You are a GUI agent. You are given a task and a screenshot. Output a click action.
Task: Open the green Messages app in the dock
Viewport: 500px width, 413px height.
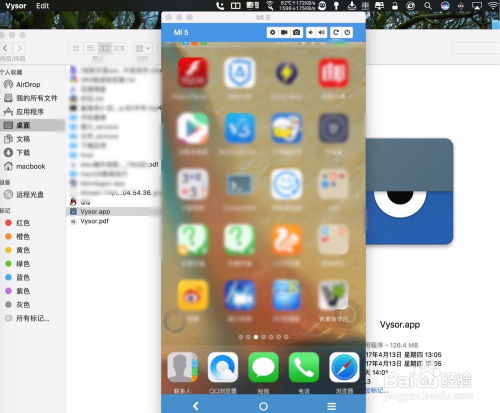tap(263, 367)
